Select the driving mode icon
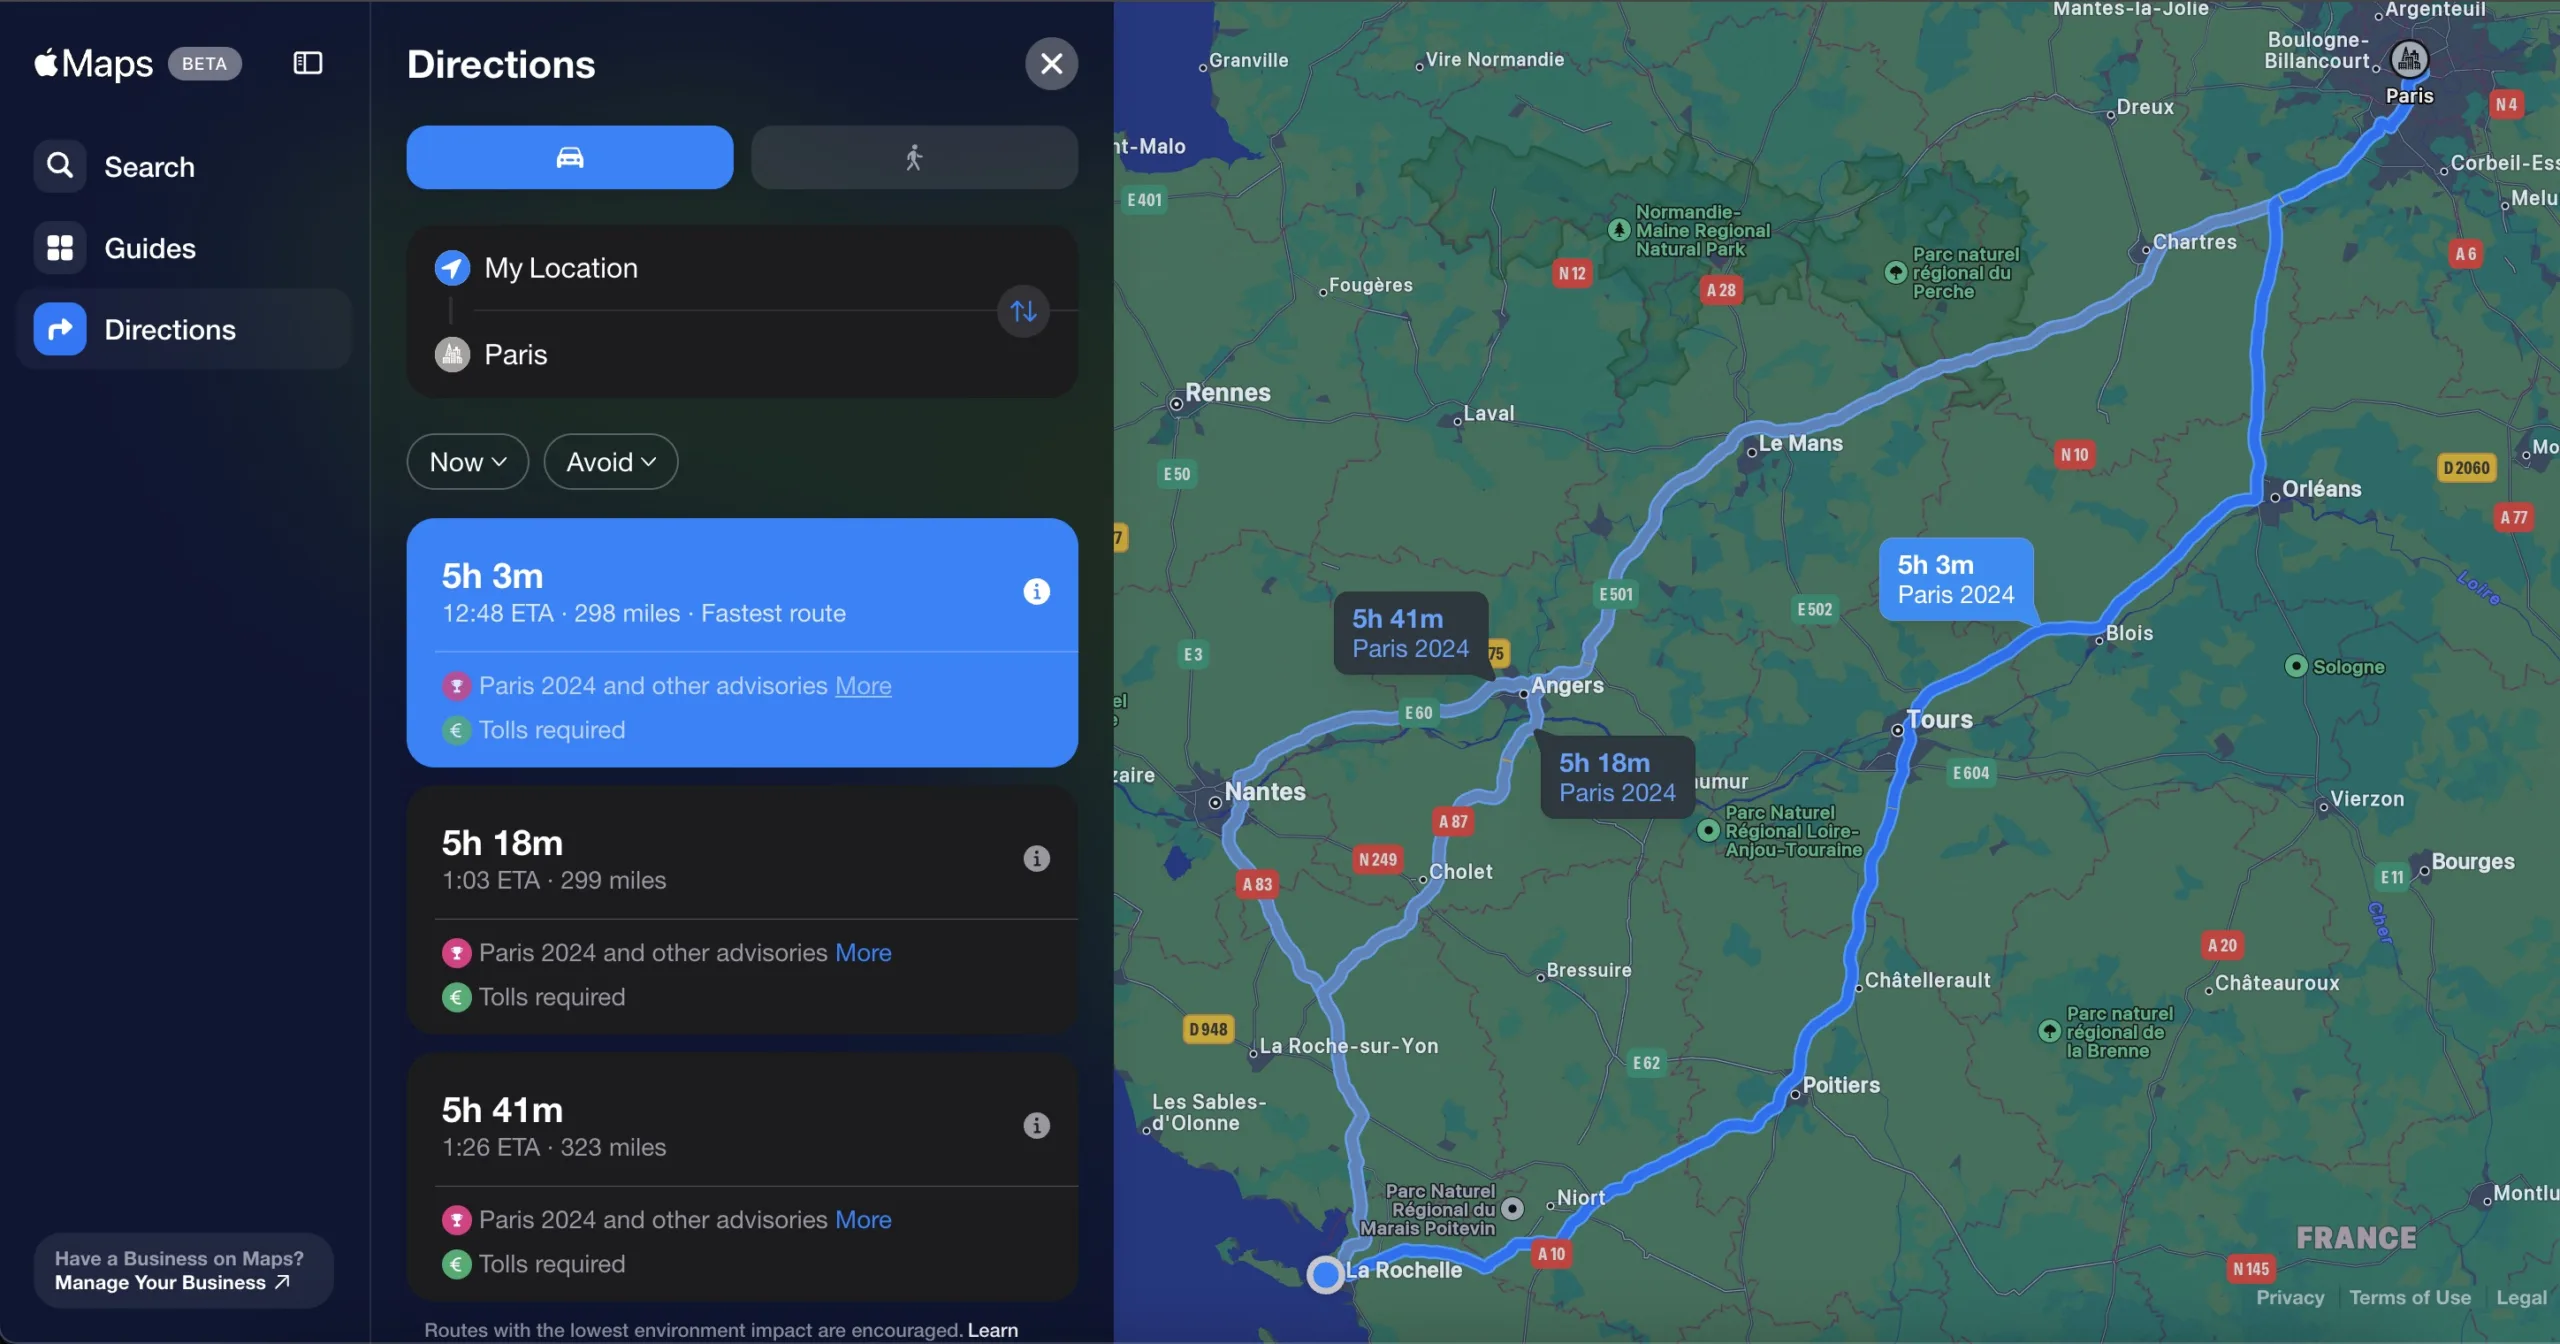Viewport: 2560px width, 1344px height. tap(571, 156)
